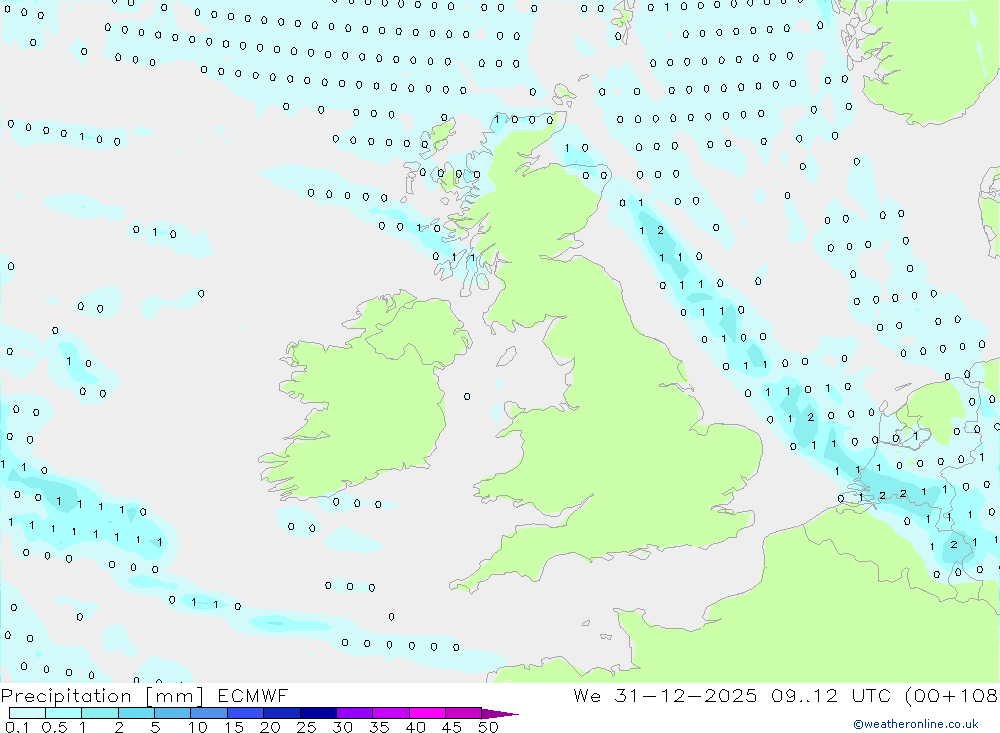Click the legend value label '0.1'
1000x733 pixels.
(17, 727)
